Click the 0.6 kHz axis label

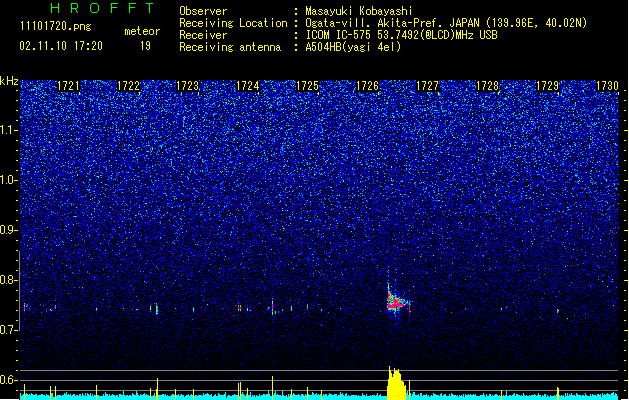tap(9, 380)
